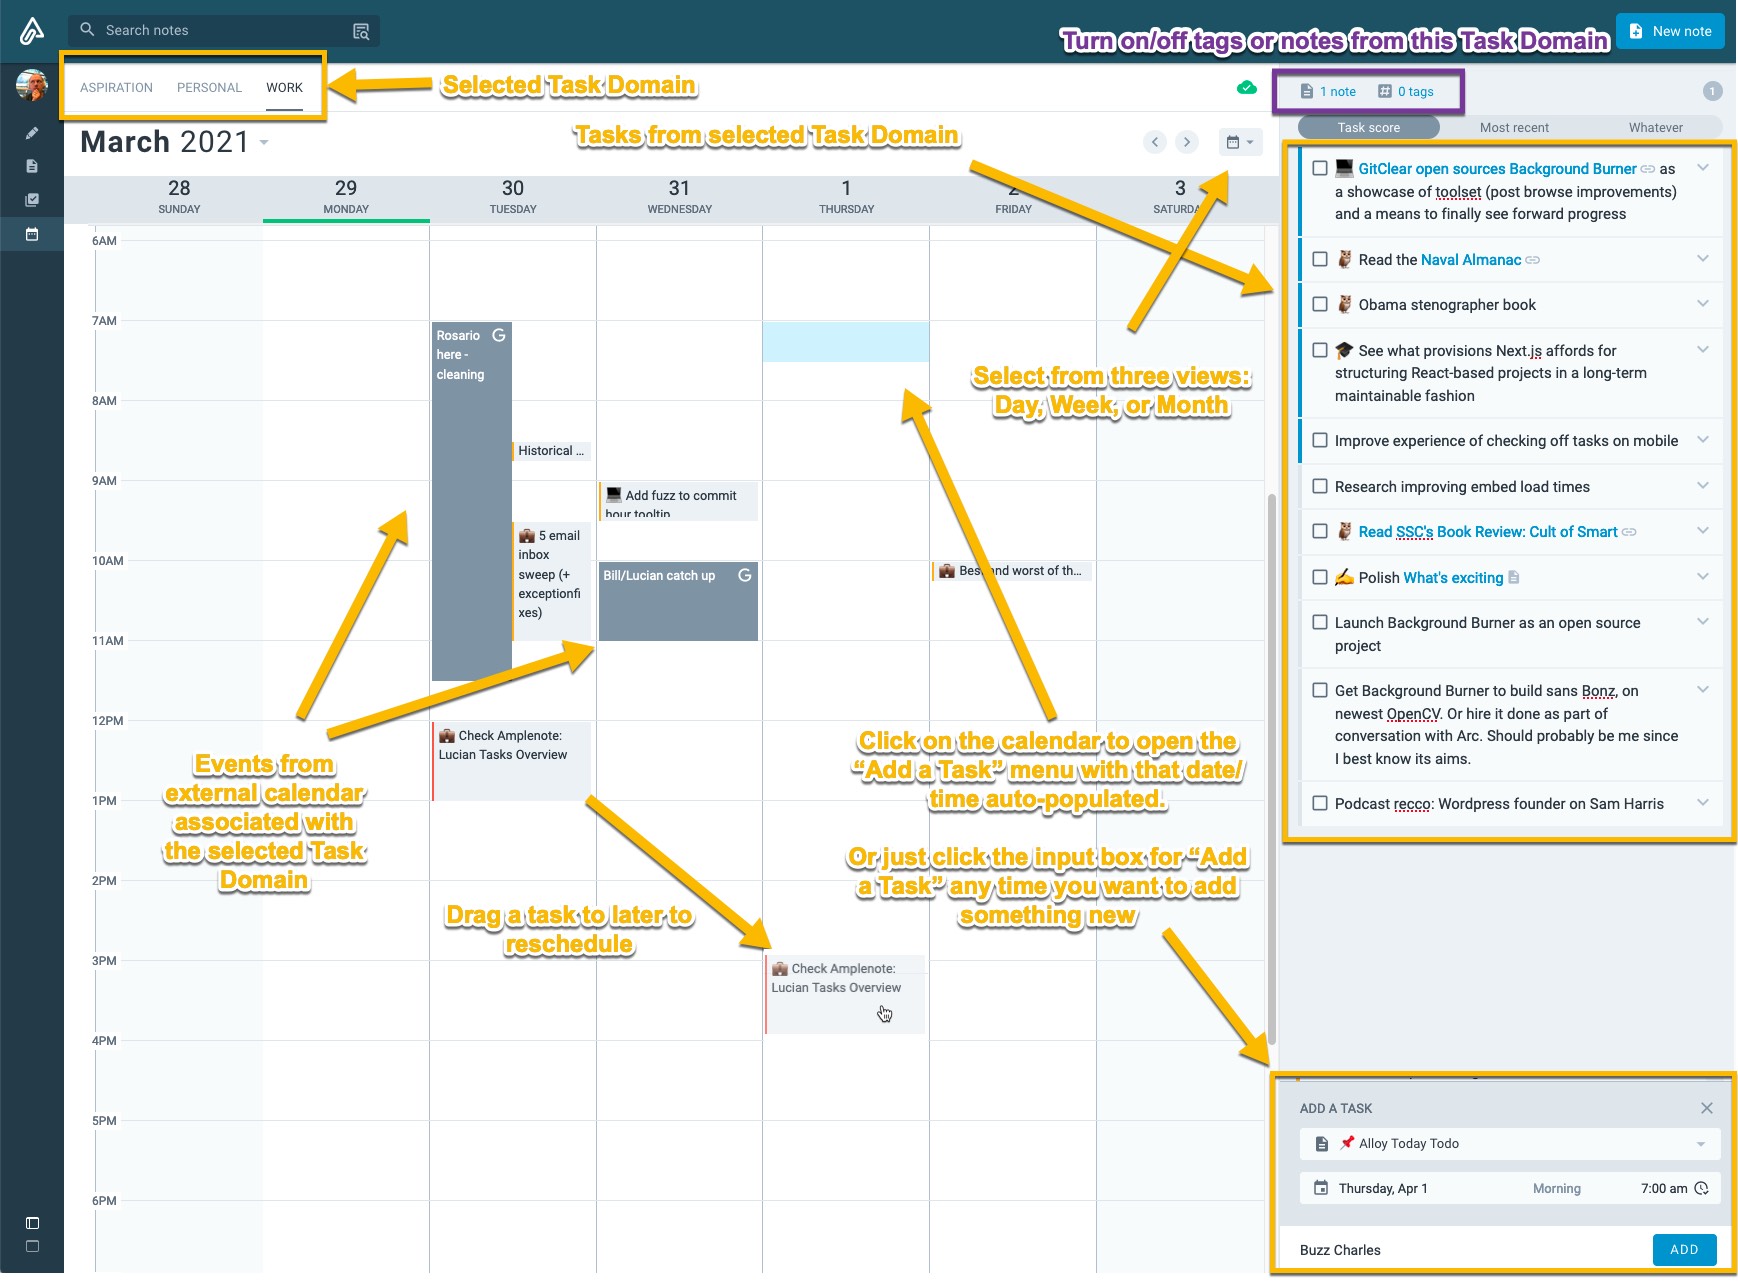
Task: Go to next week arrow
Action: pos(1187,142)
